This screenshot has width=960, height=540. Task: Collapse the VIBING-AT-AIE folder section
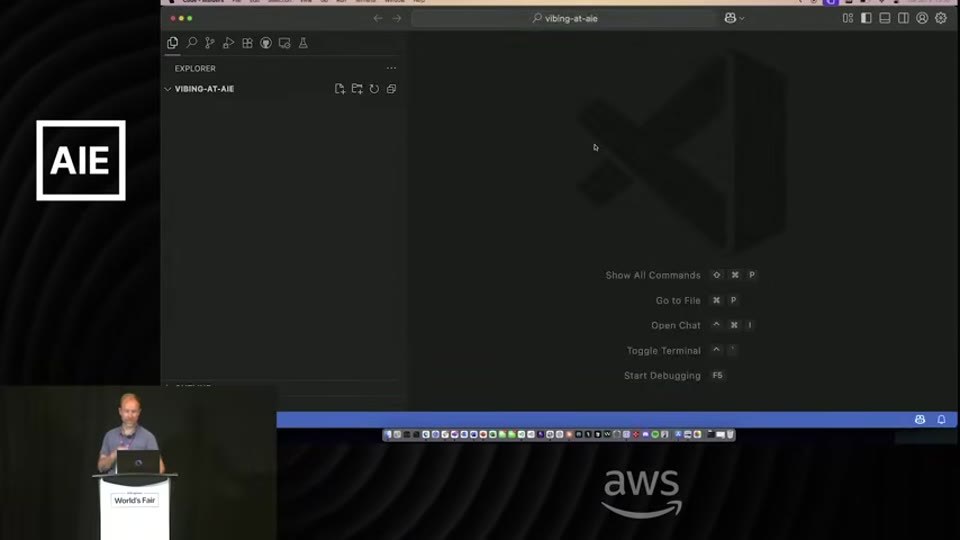pyautogui.click(x=167, y=89)
